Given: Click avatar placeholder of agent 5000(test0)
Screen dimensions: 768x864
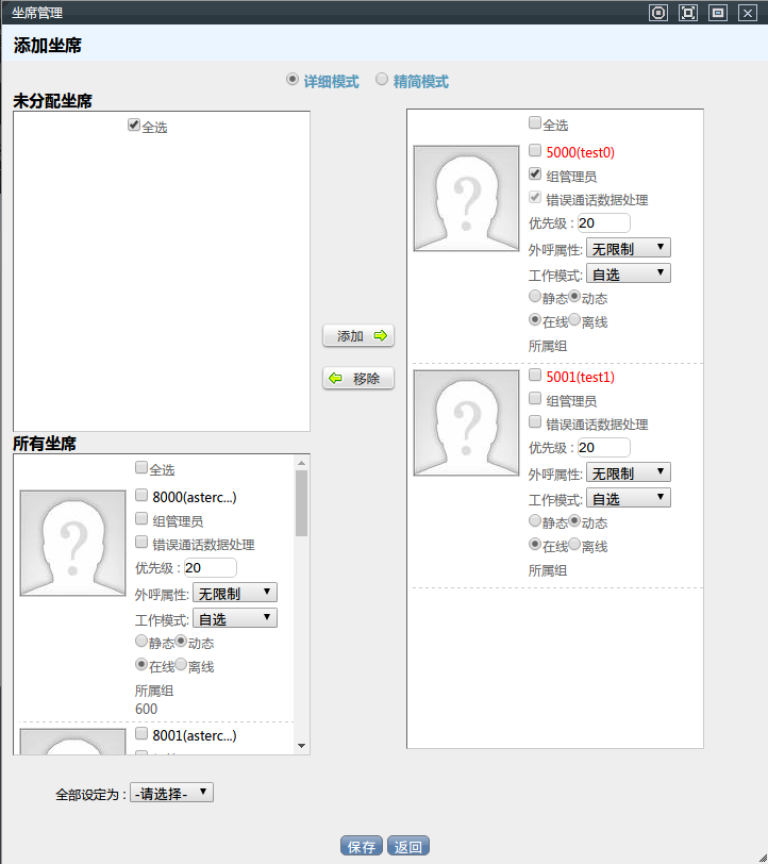Looking at the screenshot, I should tap(466, 198).
